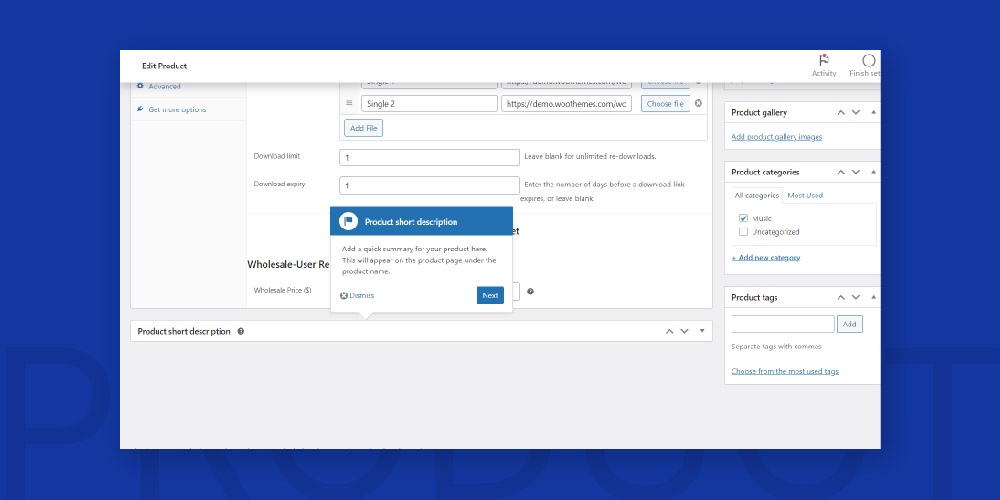Check the Music category checkbox
The height and width of the screenshot is (500, 1000).
[743, 218]
